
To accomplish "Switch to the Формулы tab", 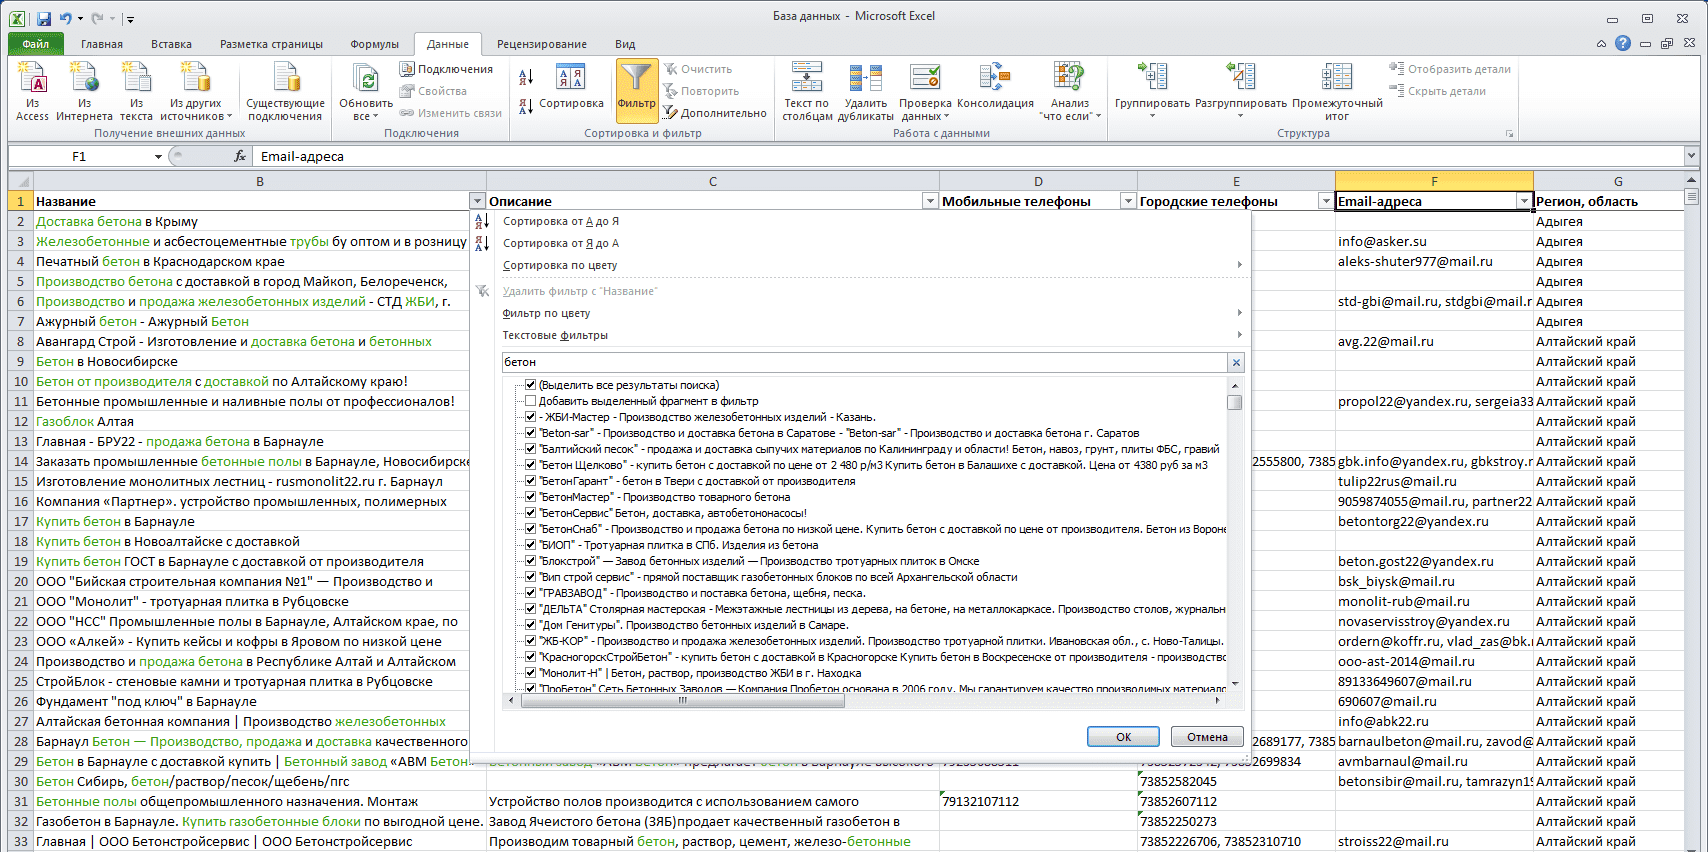I will [375, 44].
